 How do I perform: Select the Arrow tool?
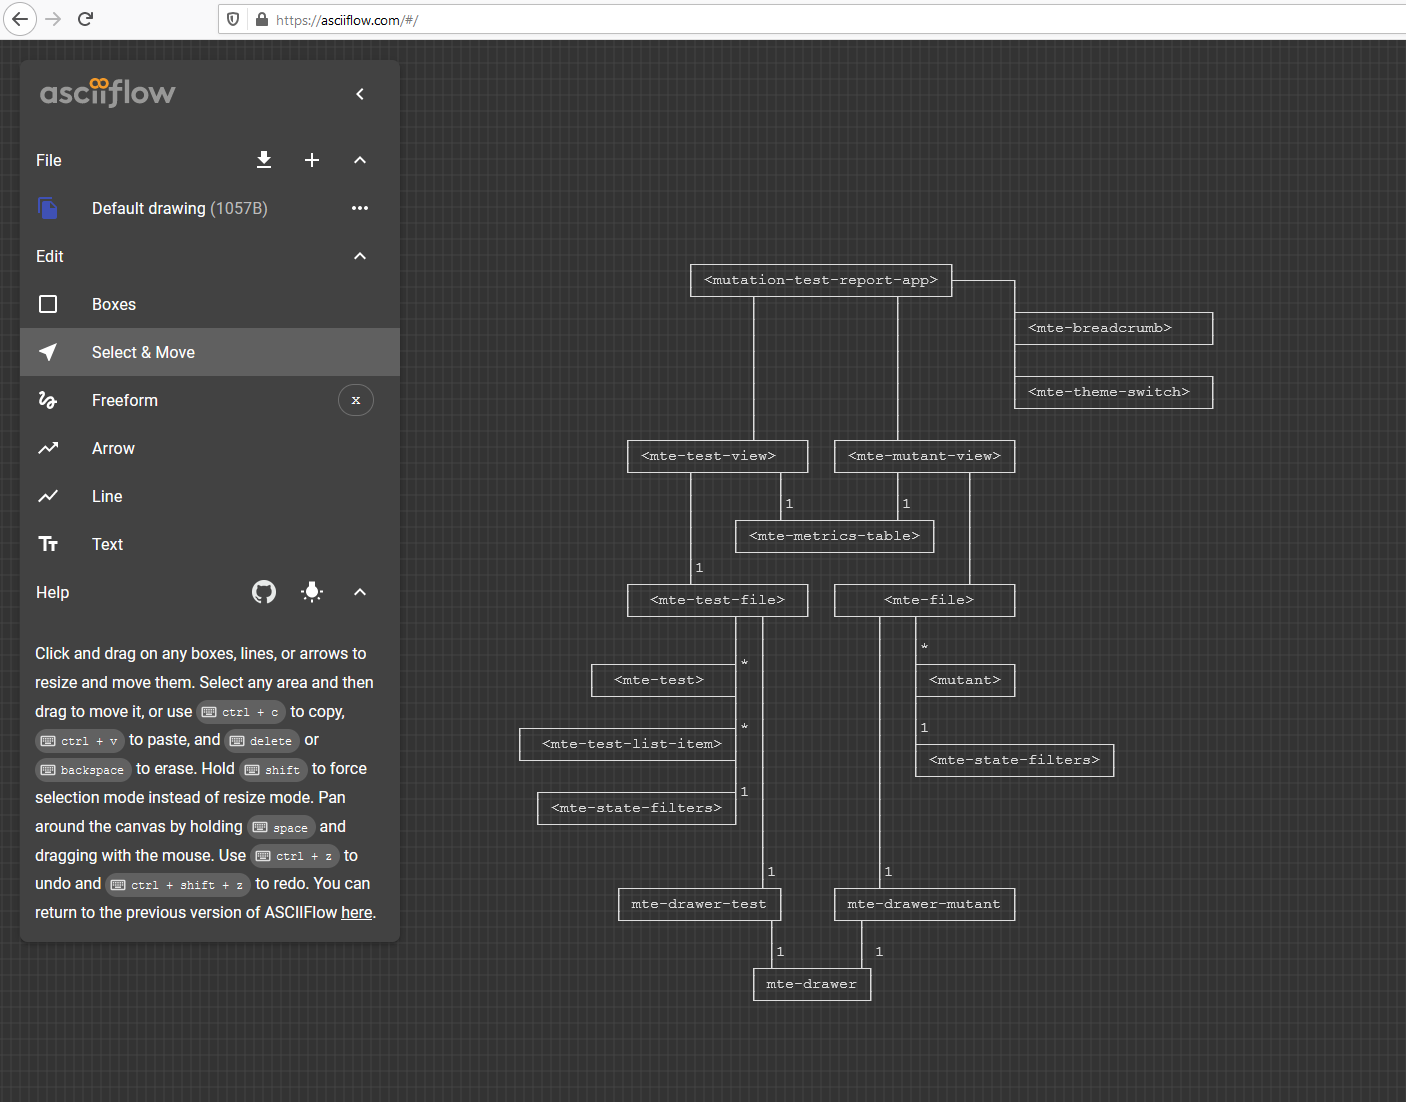click(210, 448)
